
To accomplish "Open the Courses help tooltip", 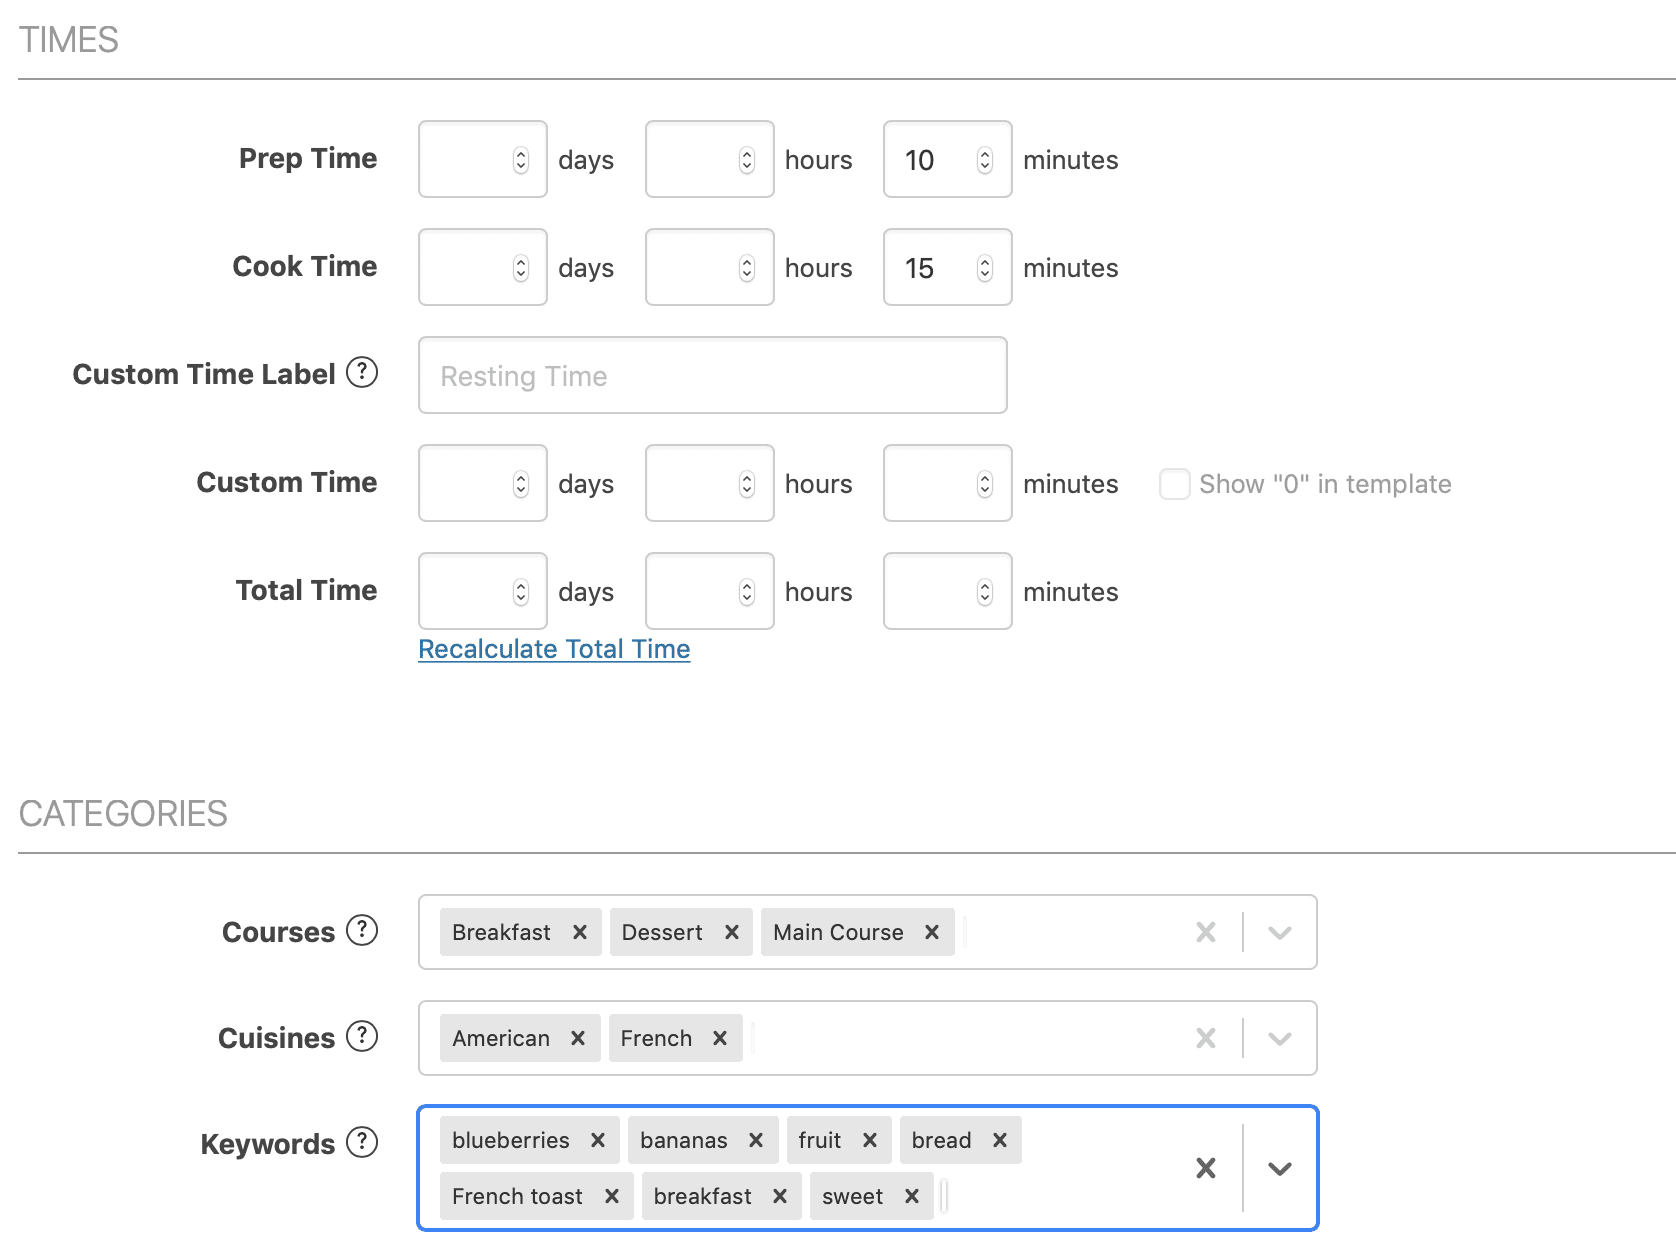I will (x=360, y=931).
